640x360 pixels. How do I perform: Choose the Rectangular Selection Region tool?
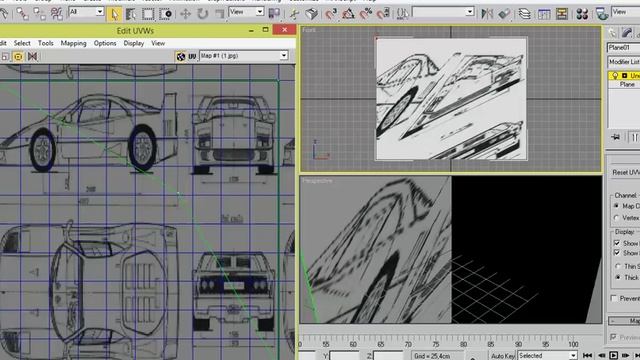[148, 14]
